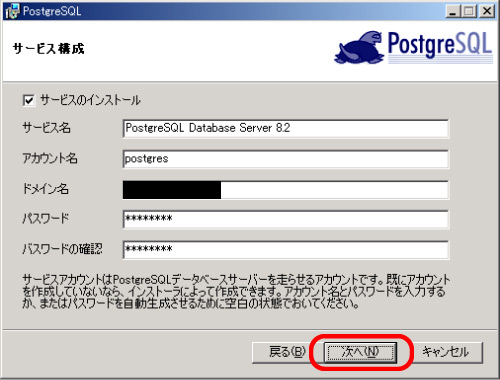Click the サービス名 label
This screenshot has height=380, width=500.
point(46,128)
